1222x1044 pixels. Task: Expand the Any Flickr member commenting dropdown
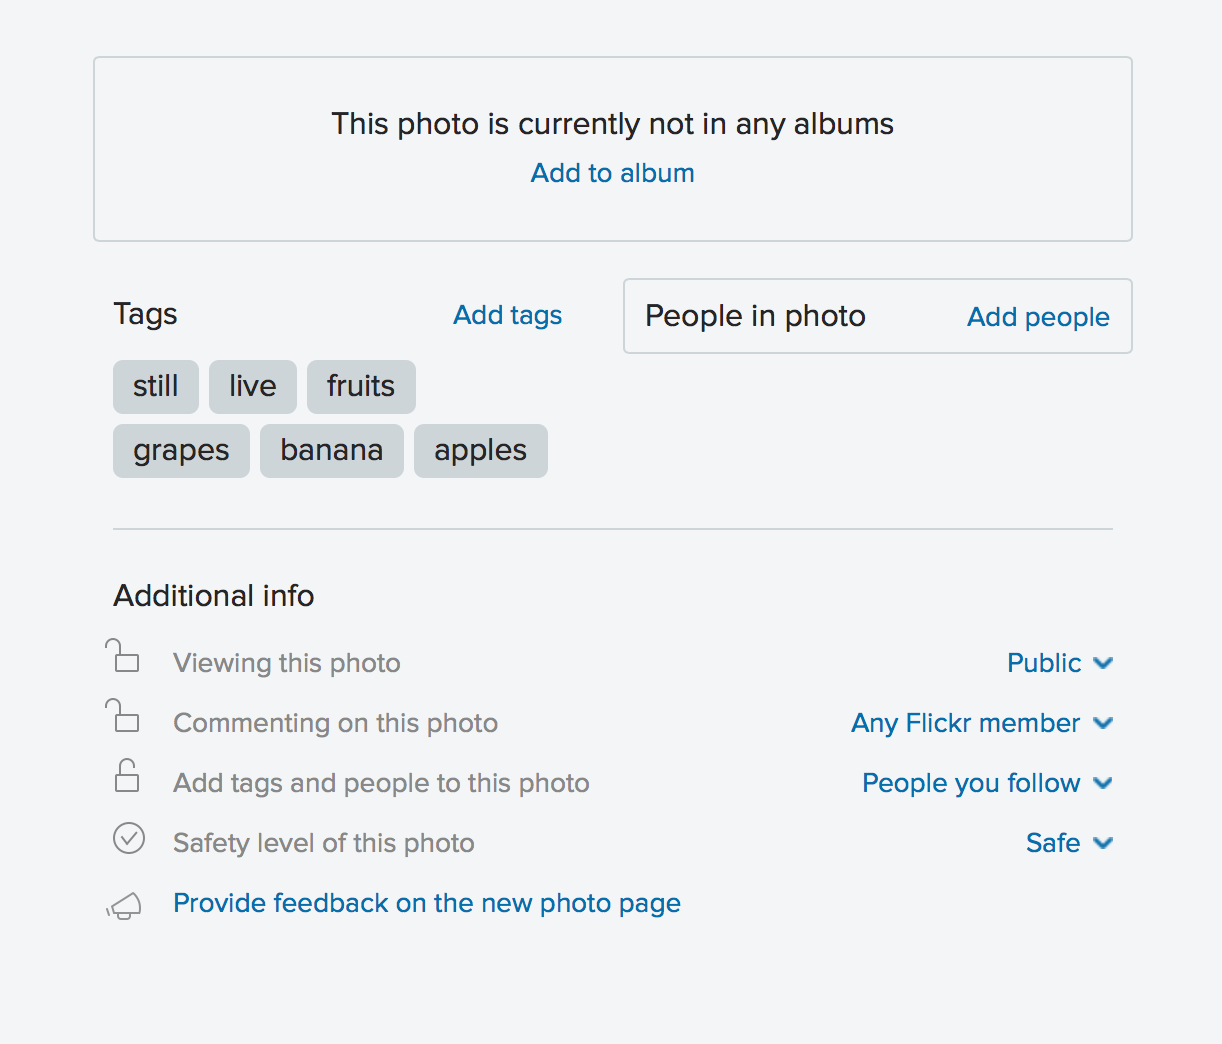tap(981, 723)
